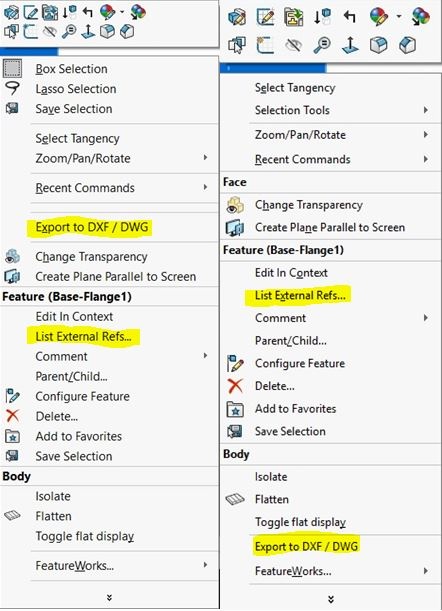Select List External Refs in the left menu
The image size is (442, 611).
(x=83, y=336)
